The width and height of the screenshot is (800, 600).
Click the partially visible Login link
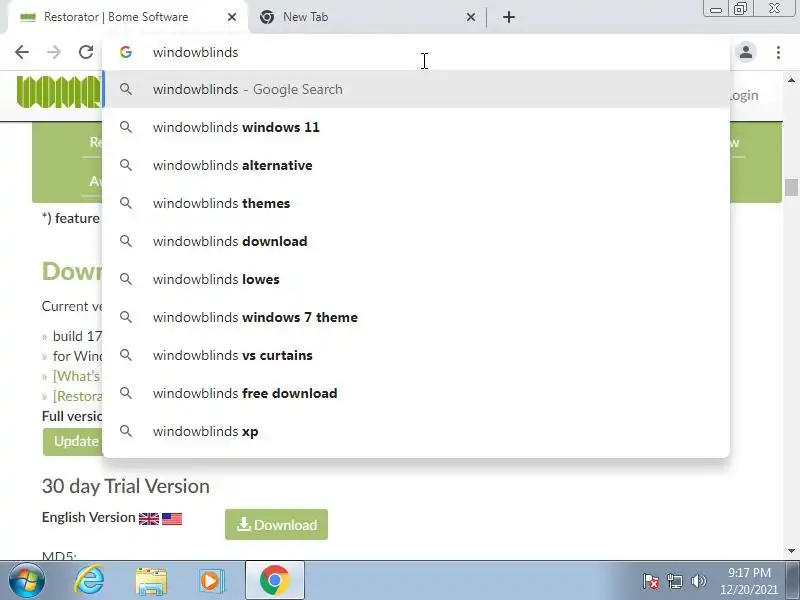[744, 95]
